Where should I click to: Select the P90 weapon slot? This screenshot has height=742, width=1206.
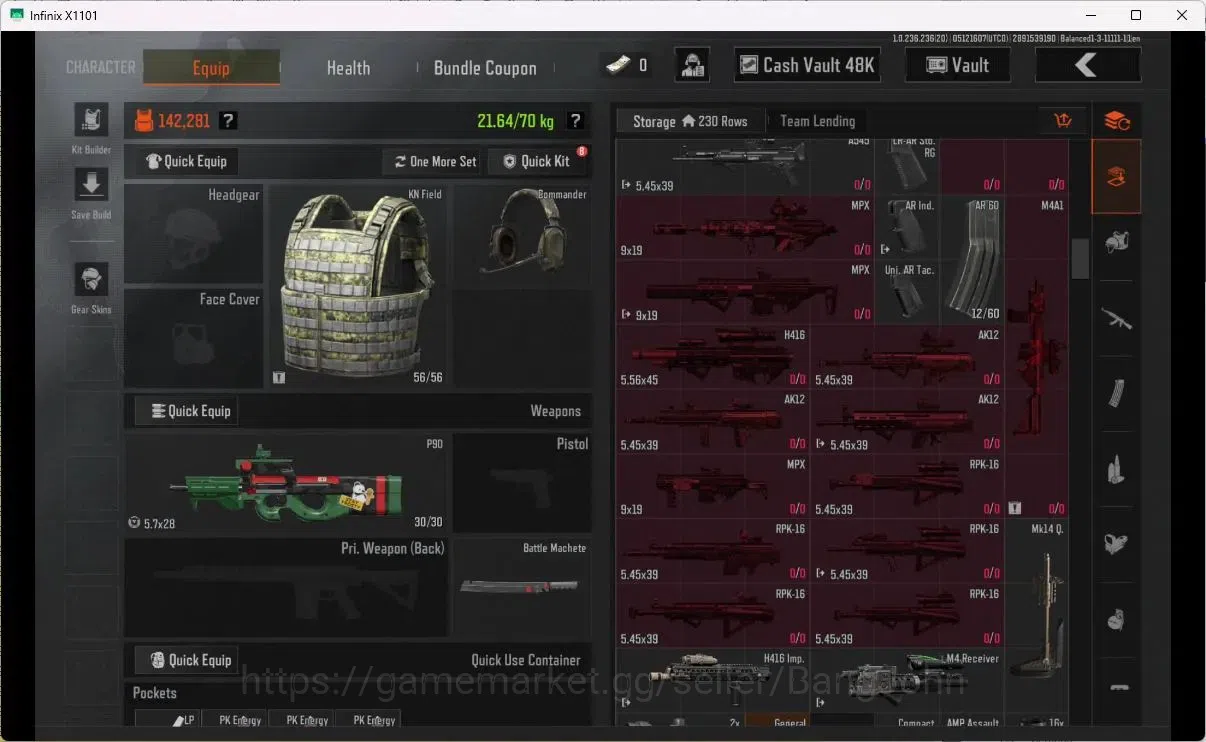pyautogui.click(x=287, y=483)
